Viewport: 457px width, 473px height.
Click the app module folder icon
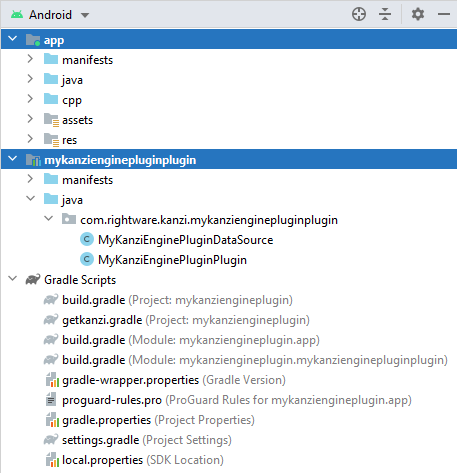[33, 40]
